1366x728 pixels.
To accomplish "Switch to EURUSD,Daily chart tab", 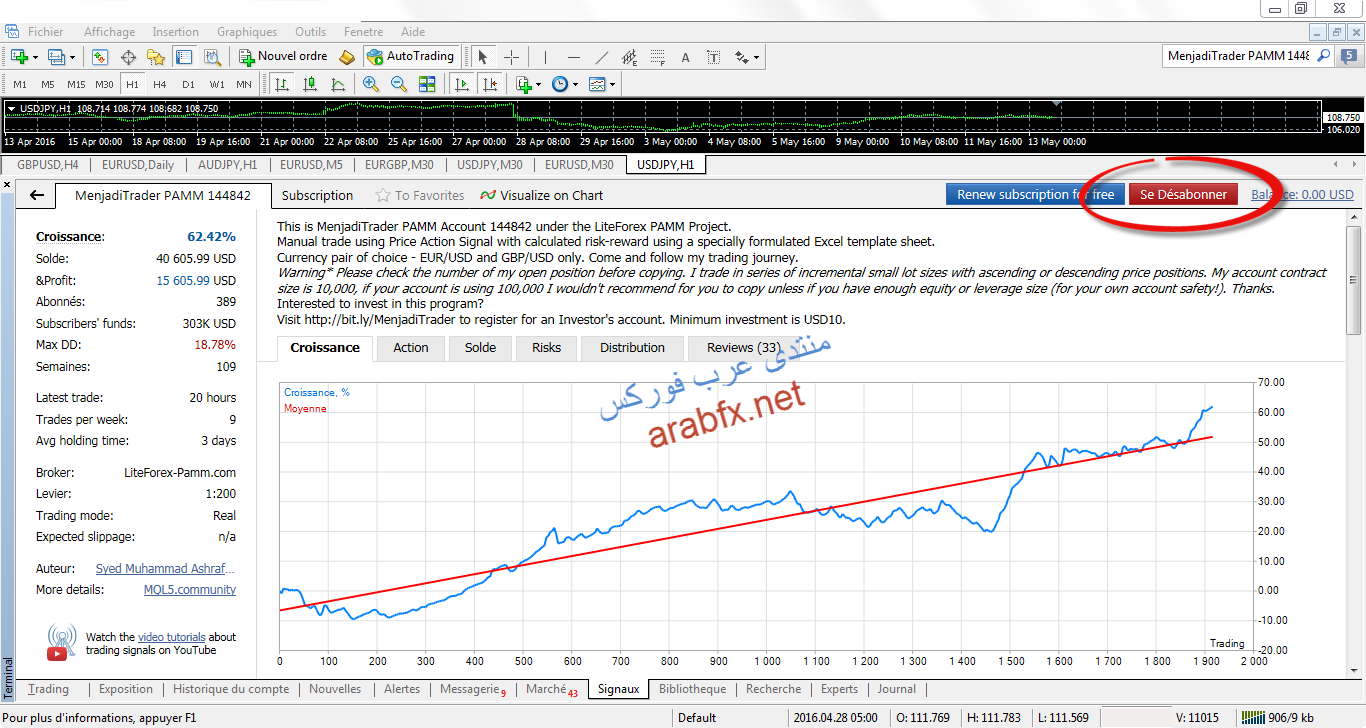I will click(136, 165).
